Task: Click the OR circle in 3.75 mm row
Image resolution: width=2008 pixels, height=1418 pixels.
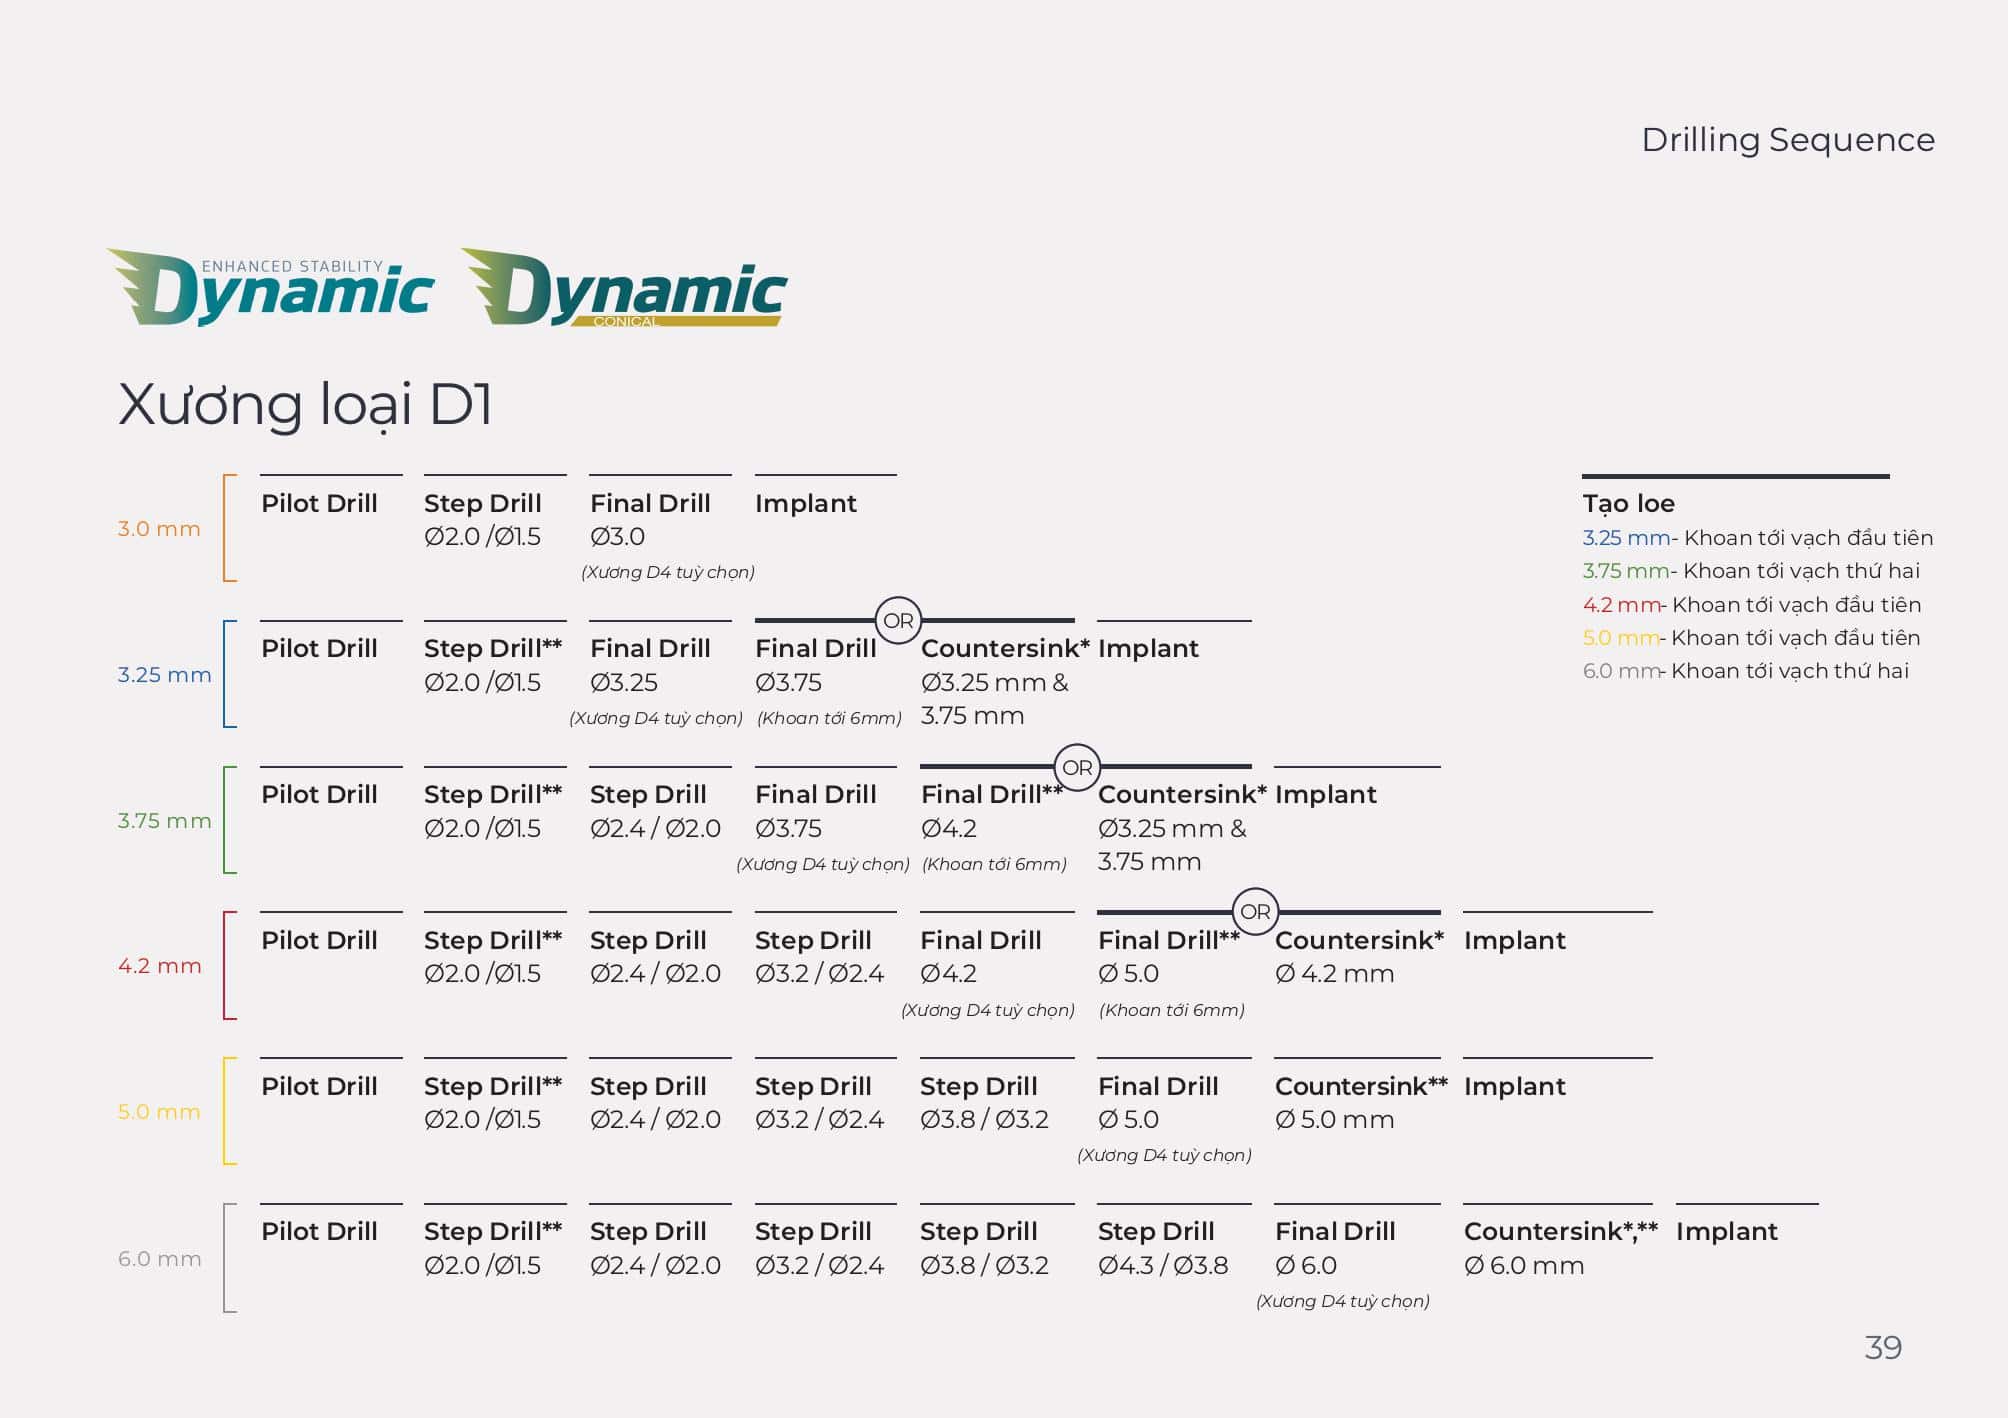Action: (1076, 767)
